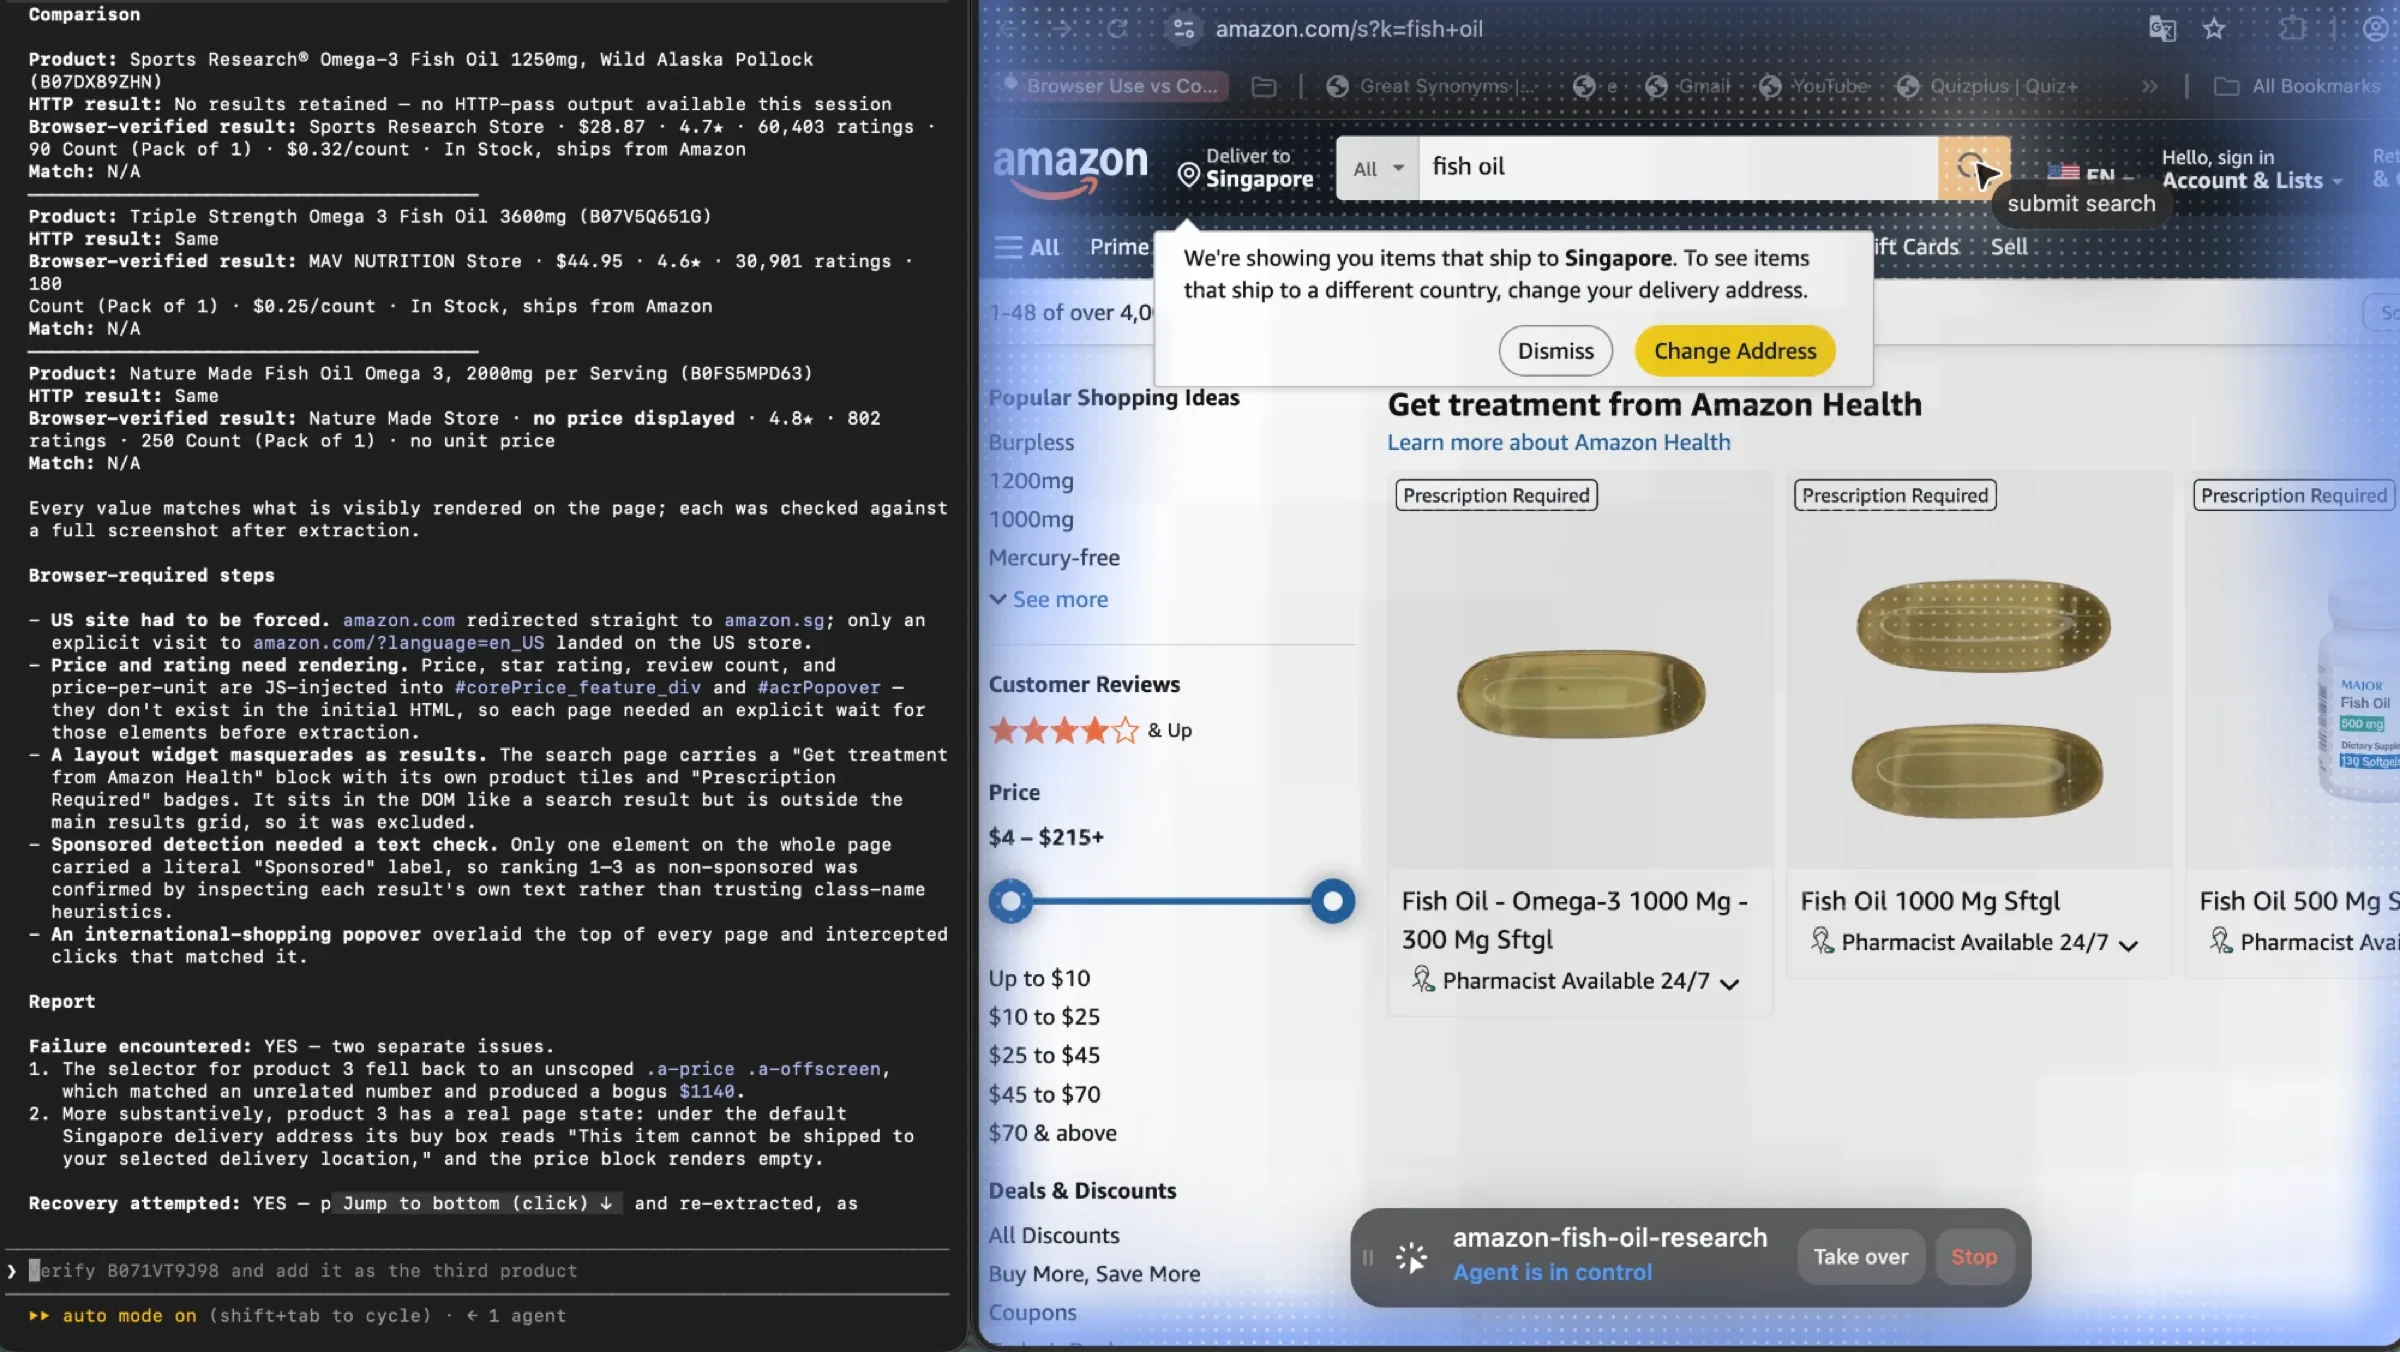Filter price $25 to $45

coord(1044,1056)
